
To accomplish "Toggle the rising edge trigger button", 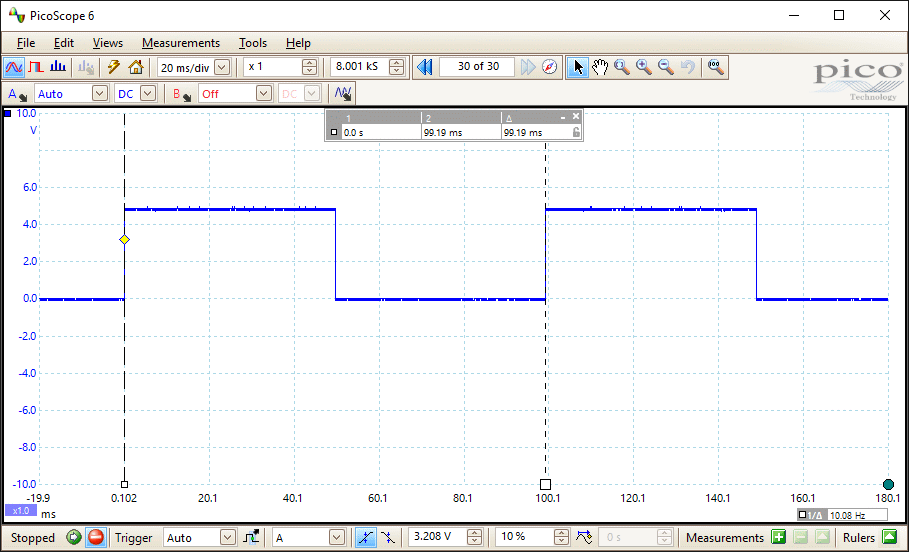I will coord(366,537).
